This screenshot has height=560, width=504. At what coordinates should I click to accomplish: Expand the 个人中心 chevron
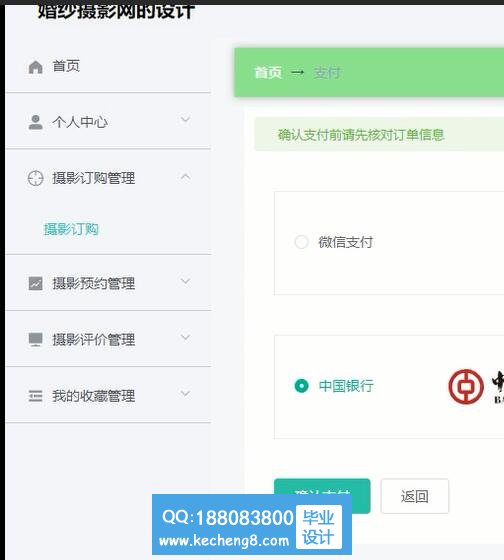tap(185, 119)
